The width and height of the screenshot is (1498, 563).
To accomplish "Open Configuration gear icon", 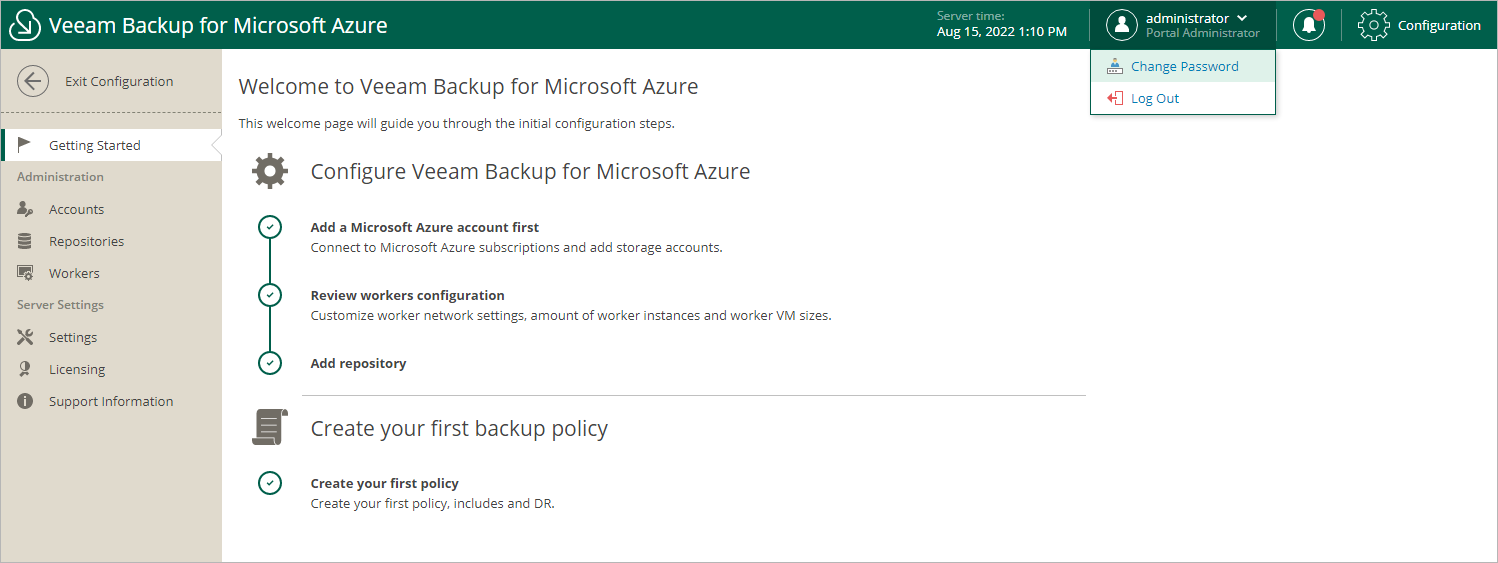I will click(1373, 25).
